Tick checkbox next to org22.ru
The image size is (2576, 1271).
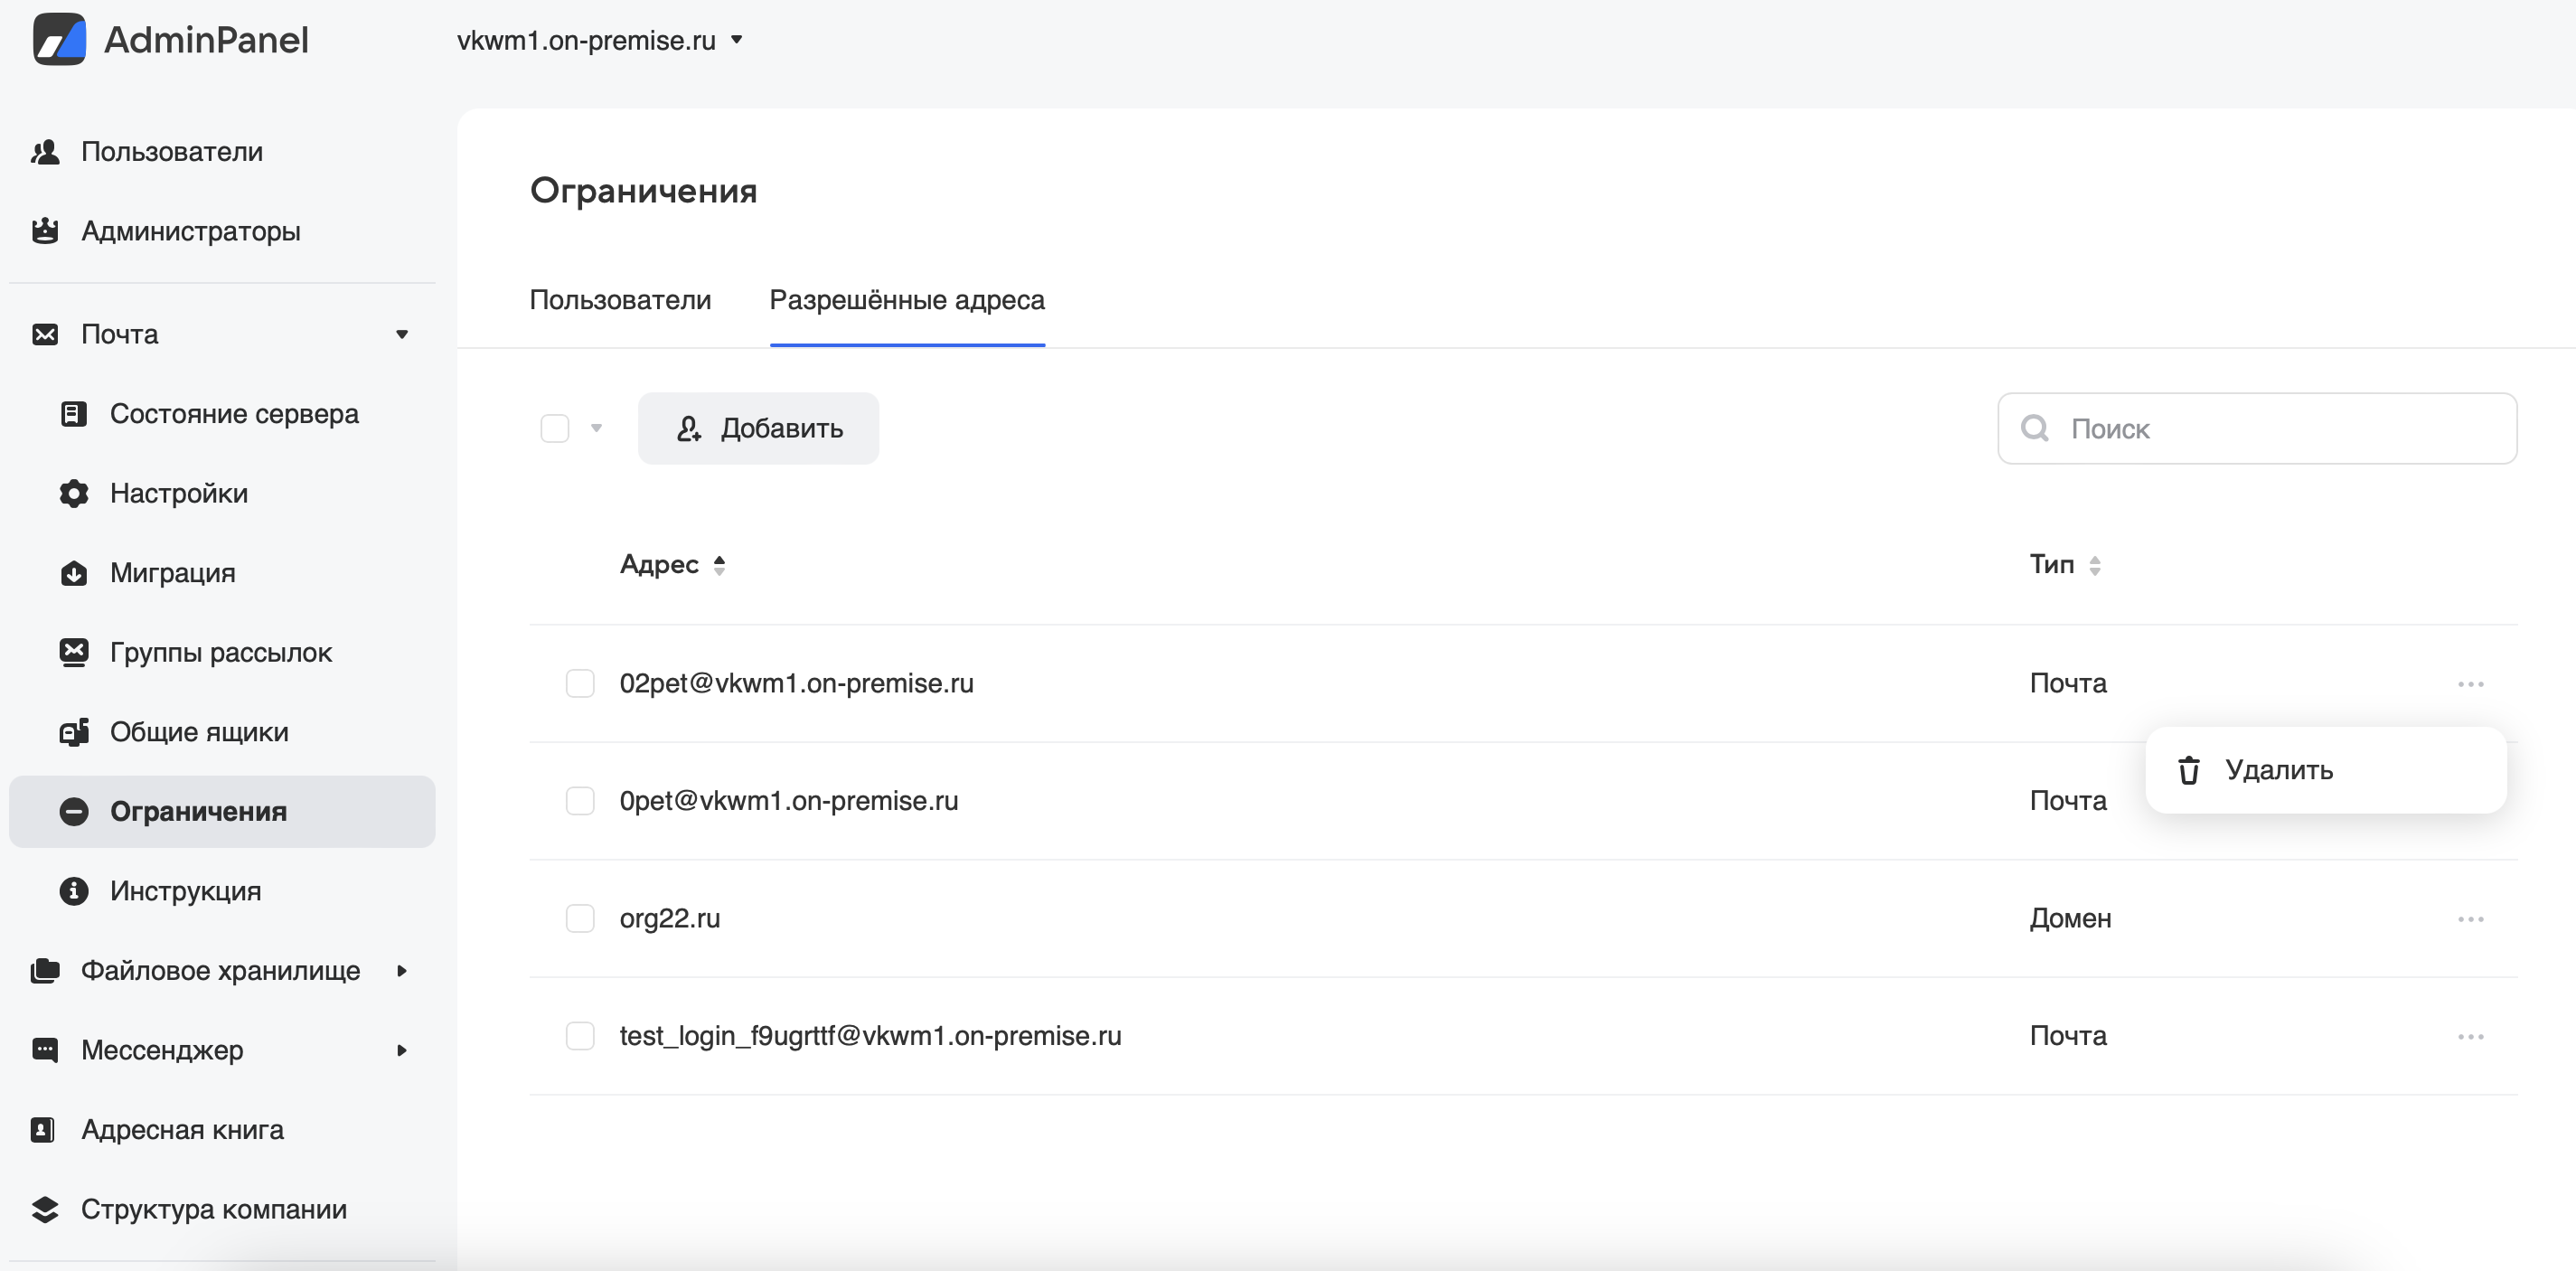tap(580, 919)
